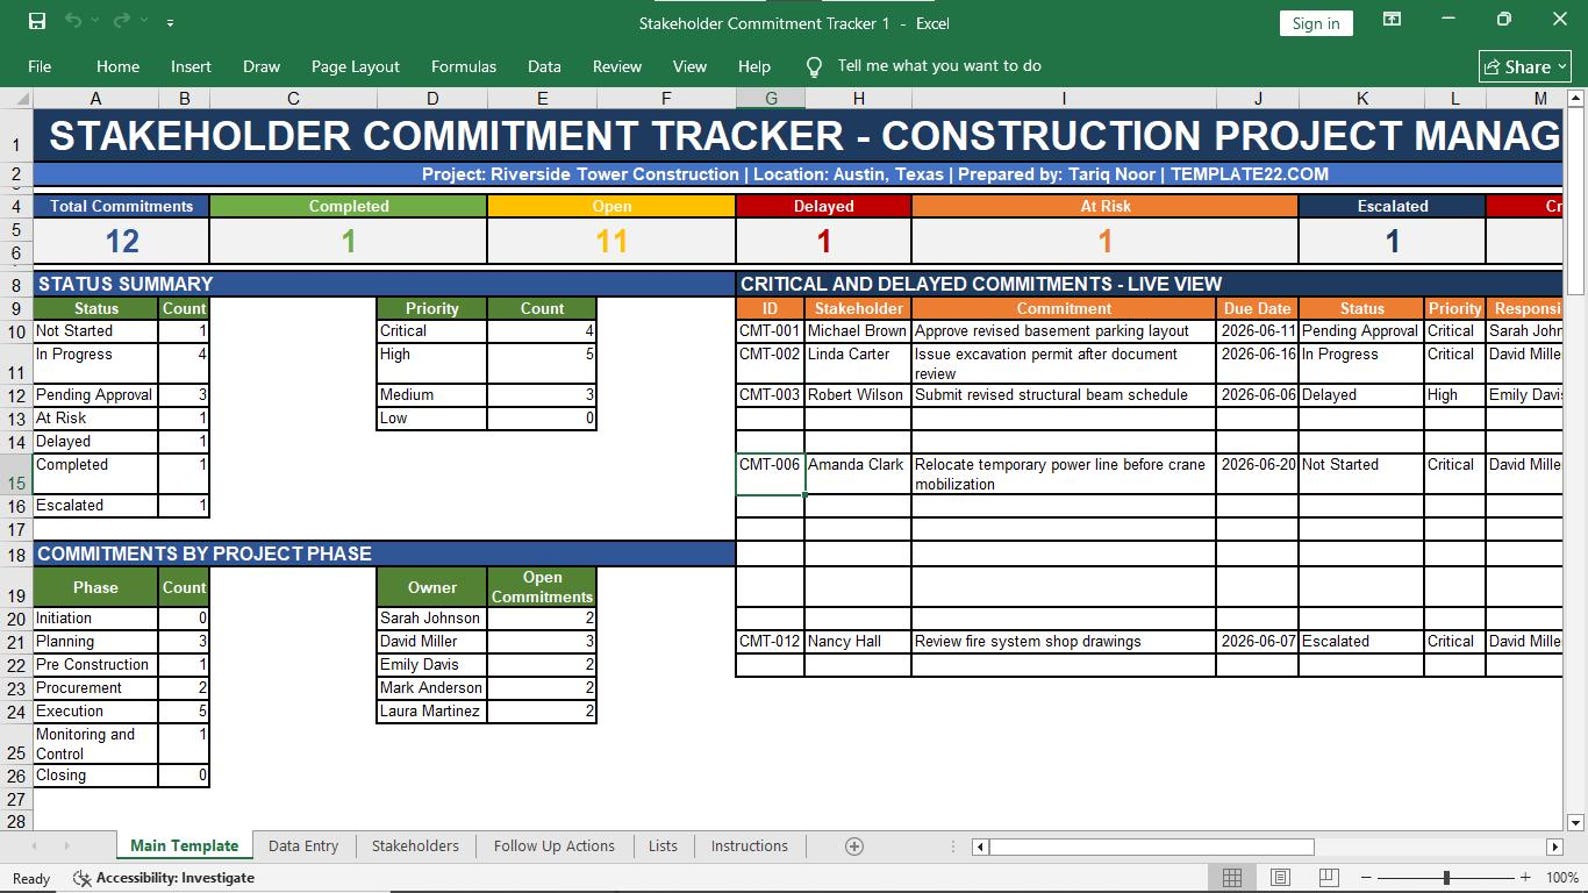Click the next sheet navigation arrow
Viewport: 1588px width, 893px height.
click(x=67, y=846)
